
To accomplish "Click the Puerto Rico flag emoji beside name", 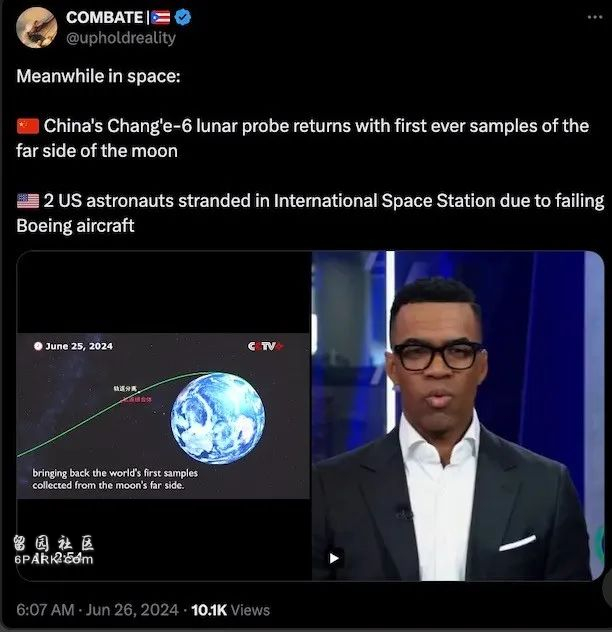I will 160,18.
